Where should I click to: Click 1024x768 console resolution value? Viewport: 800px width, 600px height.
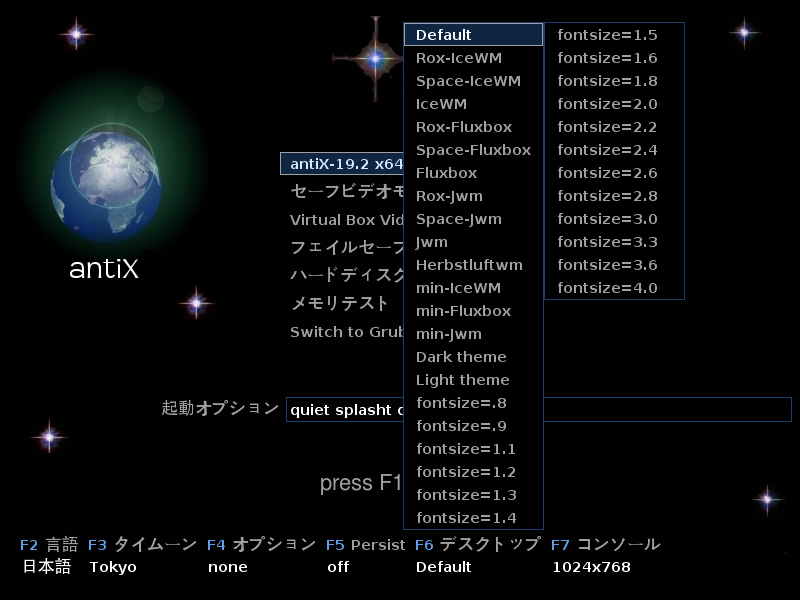591,567
